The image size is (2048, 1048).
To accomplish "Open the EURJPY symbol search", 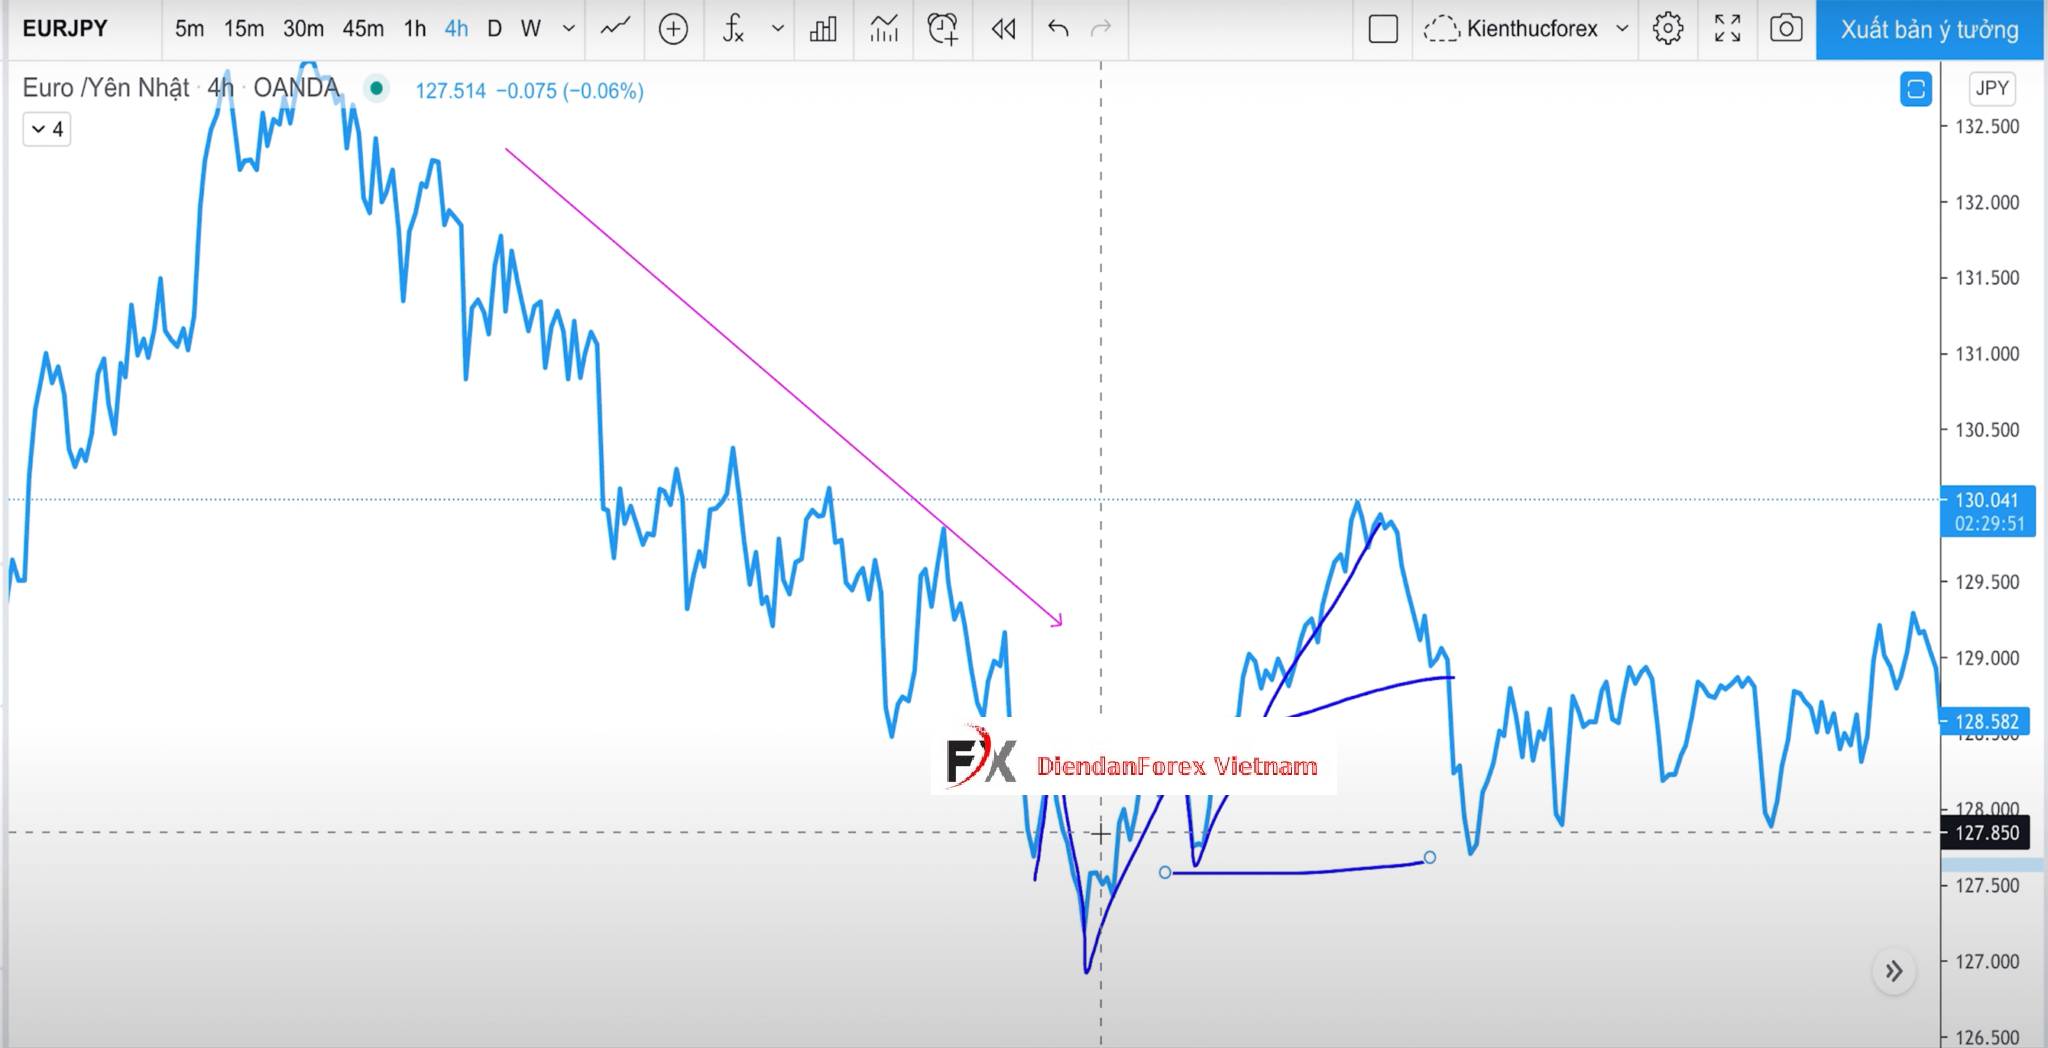I will 65,28.
